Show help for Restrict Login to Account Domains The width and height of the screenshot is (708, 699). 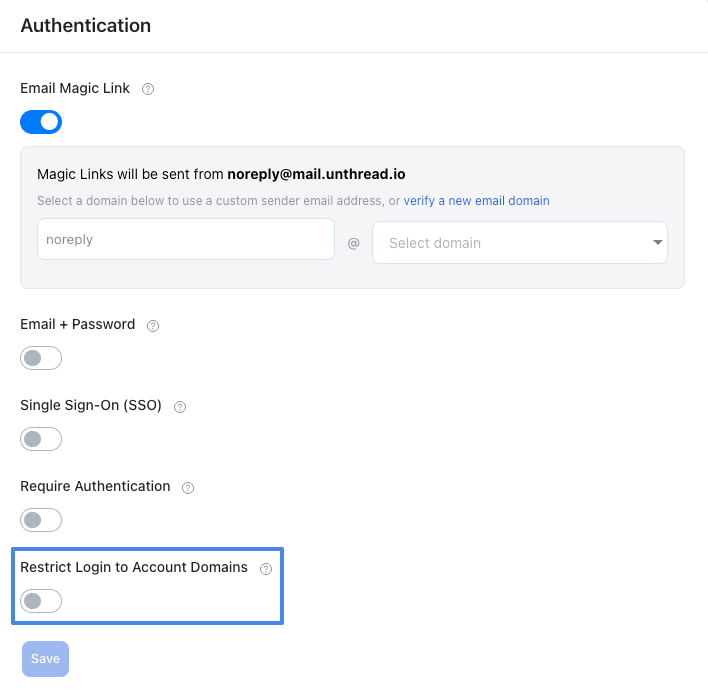point(265,569)
